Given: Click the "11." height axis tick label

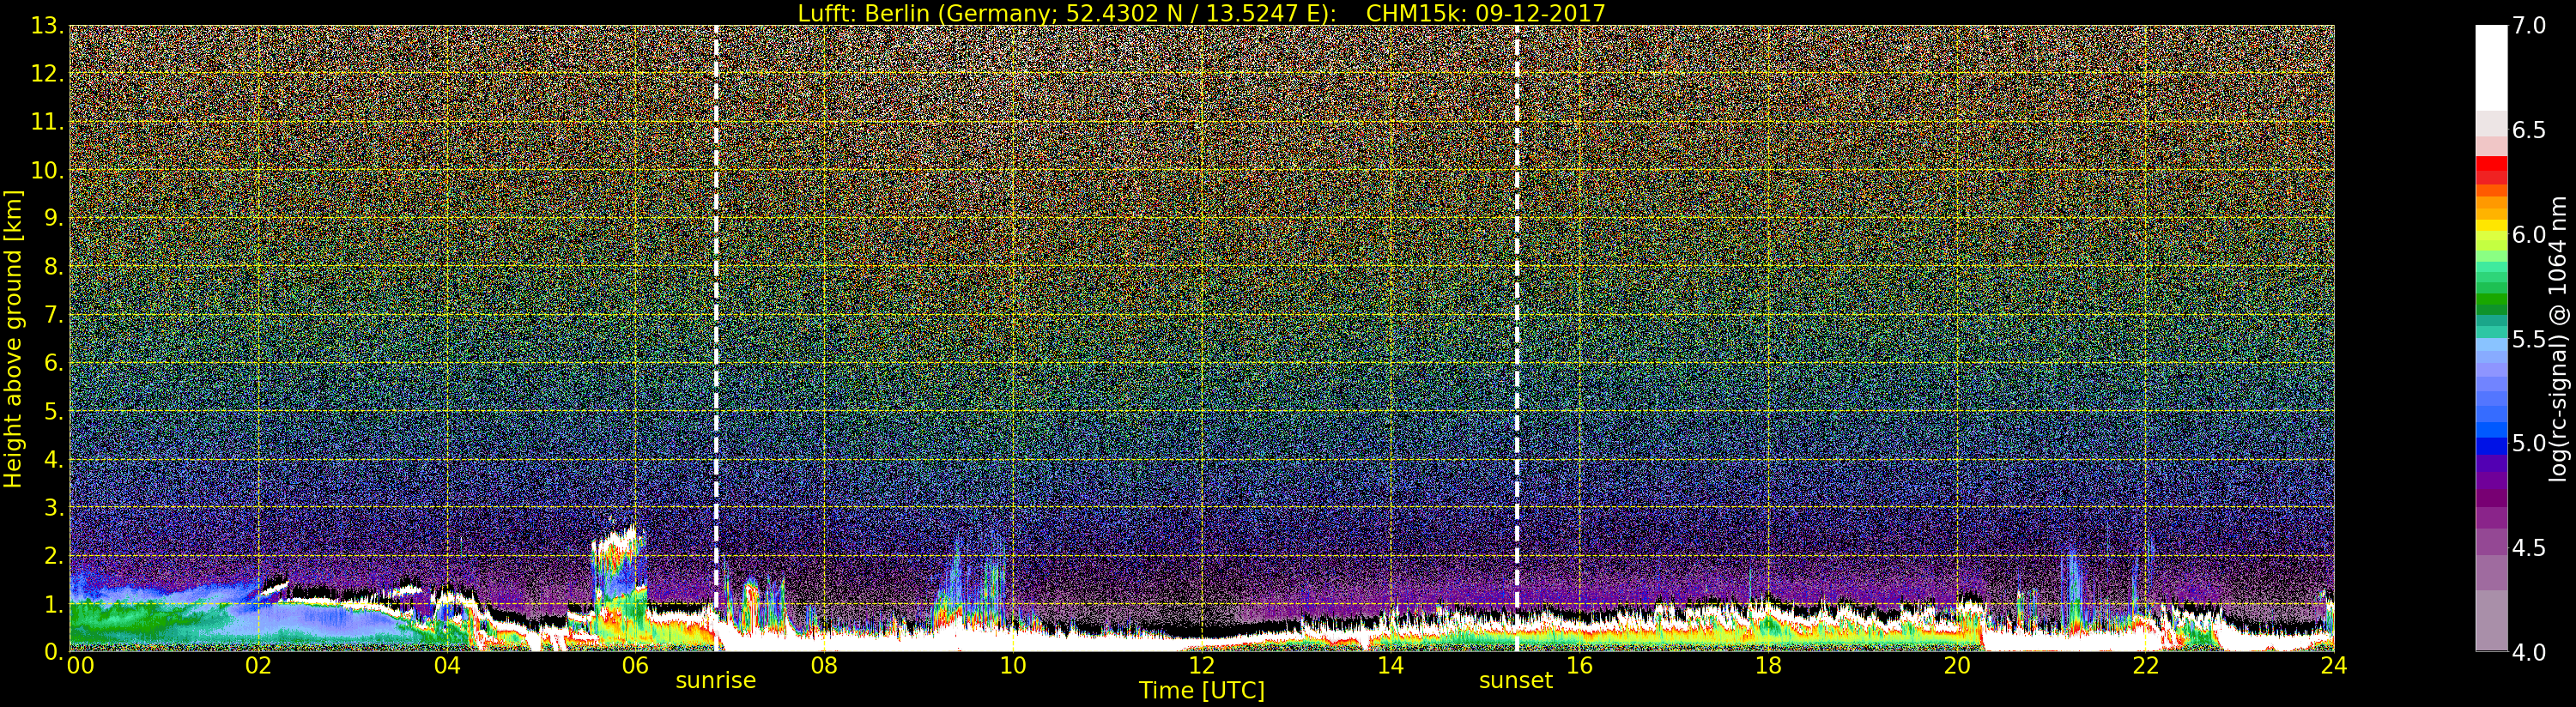Looking at the screenshot, I should point(47,122).
